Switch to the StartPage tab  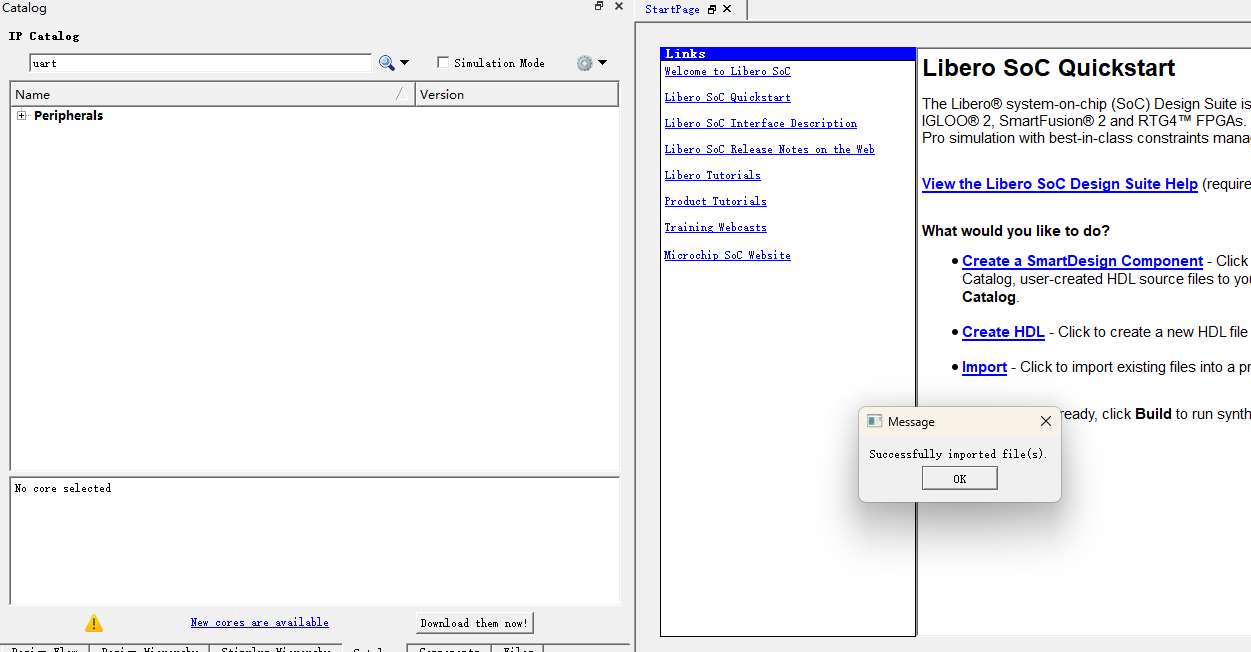coord(672,9)
